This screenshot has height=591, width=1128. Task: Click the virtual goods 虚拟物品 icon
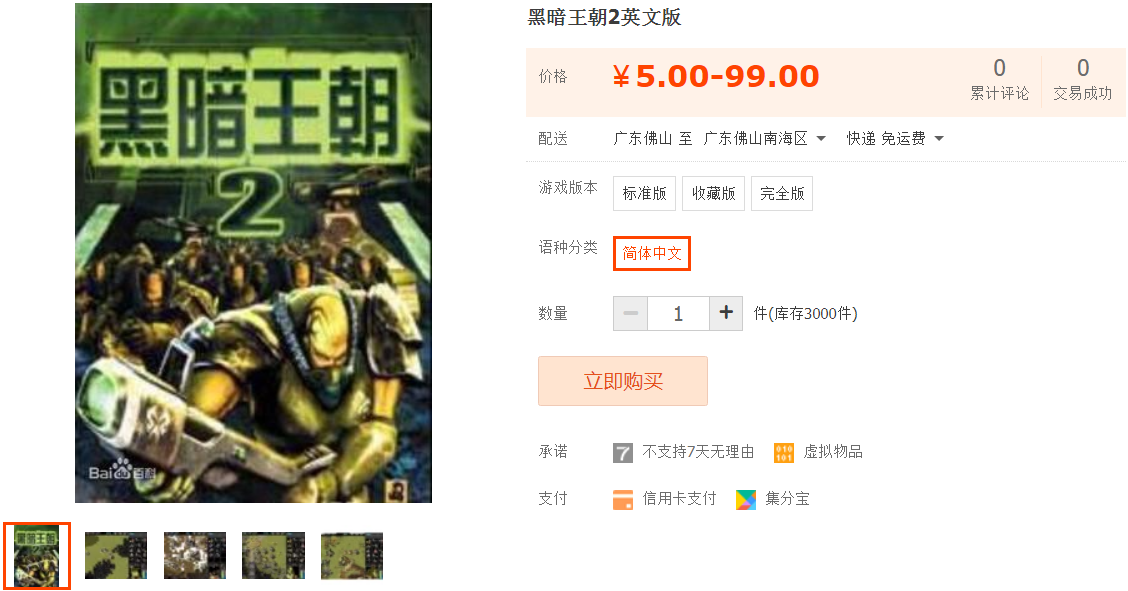point(783,452)
